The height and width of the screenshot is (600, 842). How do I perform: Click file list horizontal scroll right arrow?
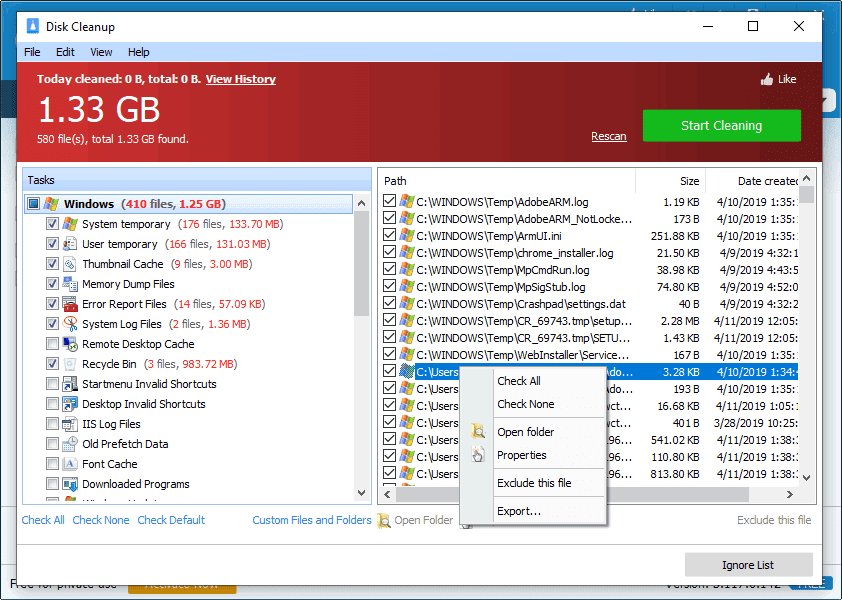pyautogui.click(x=789, y=494)
